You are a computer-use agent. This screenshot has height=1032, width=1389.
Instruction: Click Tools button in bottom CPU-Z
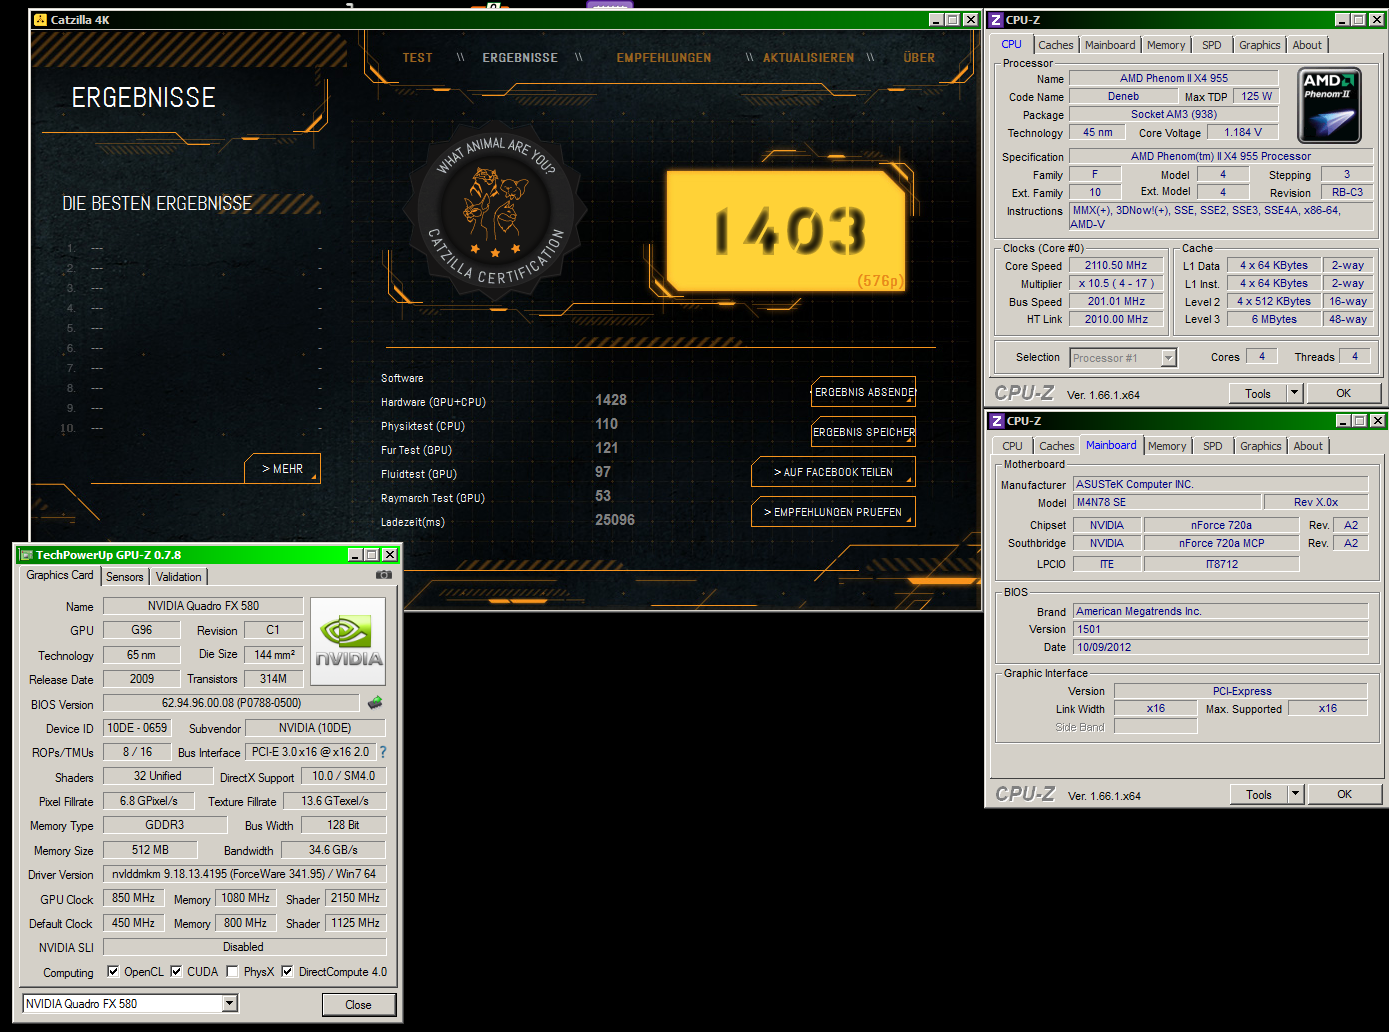coord(1259,794)
